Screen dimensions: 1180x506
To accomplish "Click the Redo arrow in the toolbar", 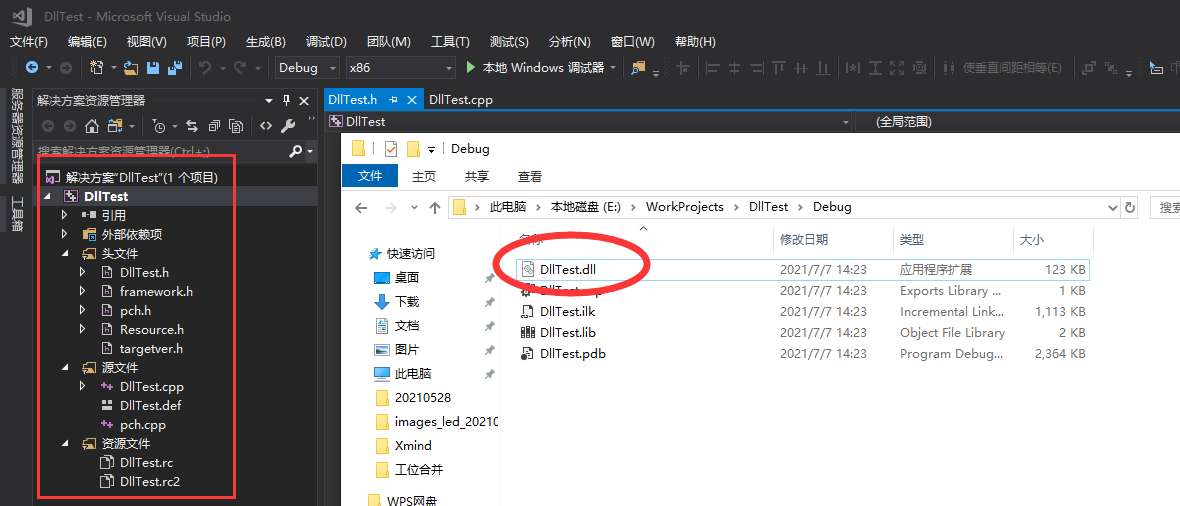I will coord(240,68).
